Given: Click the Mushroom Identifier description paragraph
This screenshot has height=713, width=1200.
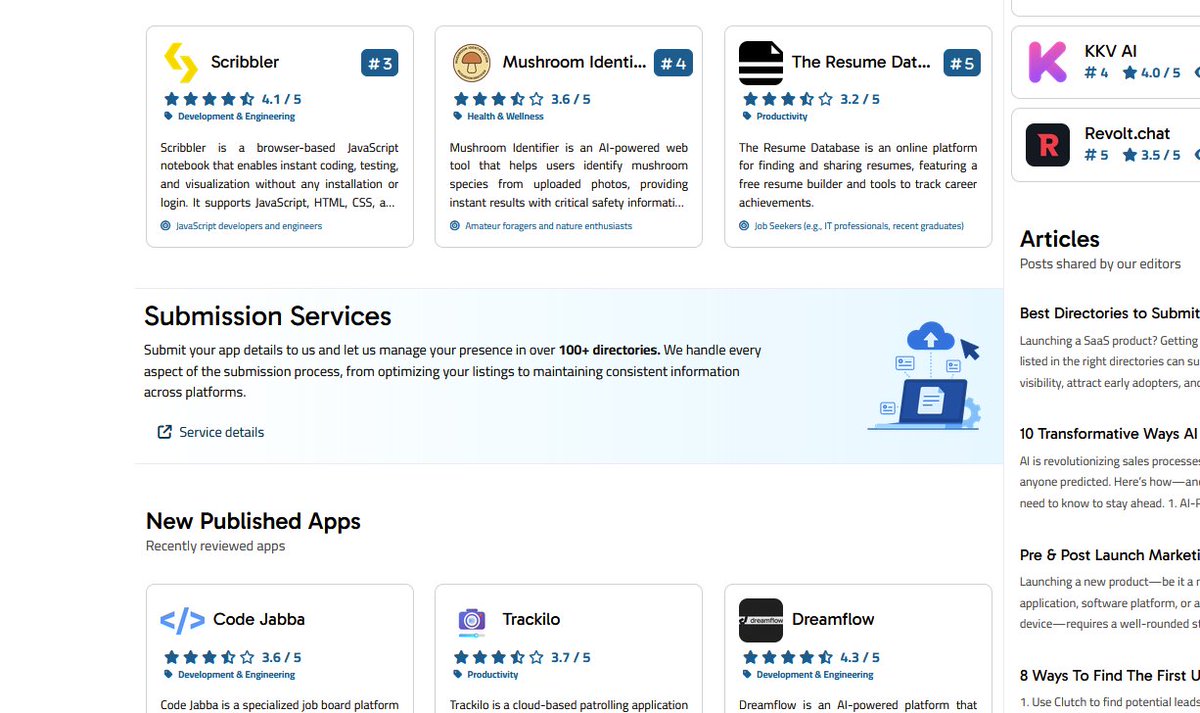Looking at the screenshot, I should pos(569,175).
